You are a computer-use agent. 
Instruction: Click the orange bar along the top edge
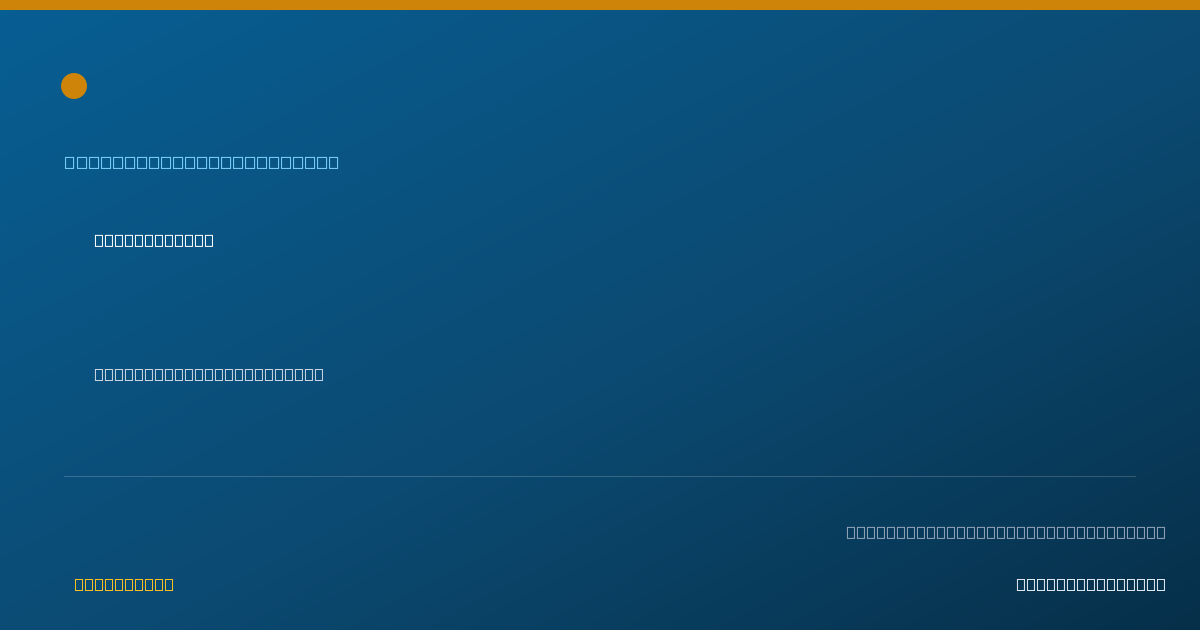click(x=600, y=5)
